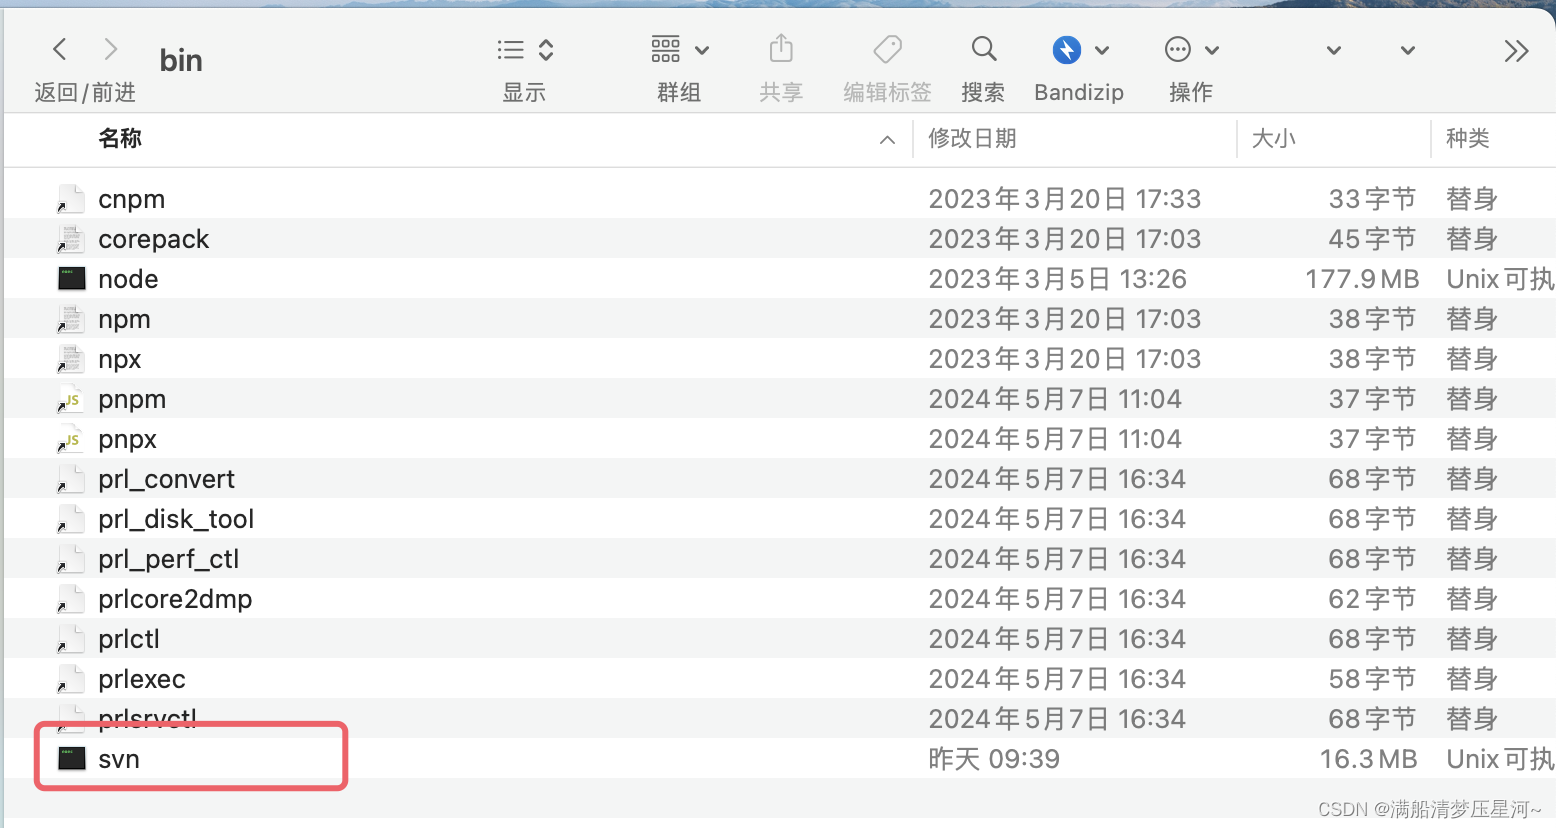Screen dimensions: 1556x828
Task: Click the 前进 forward arrow
Action: (110, 49)
